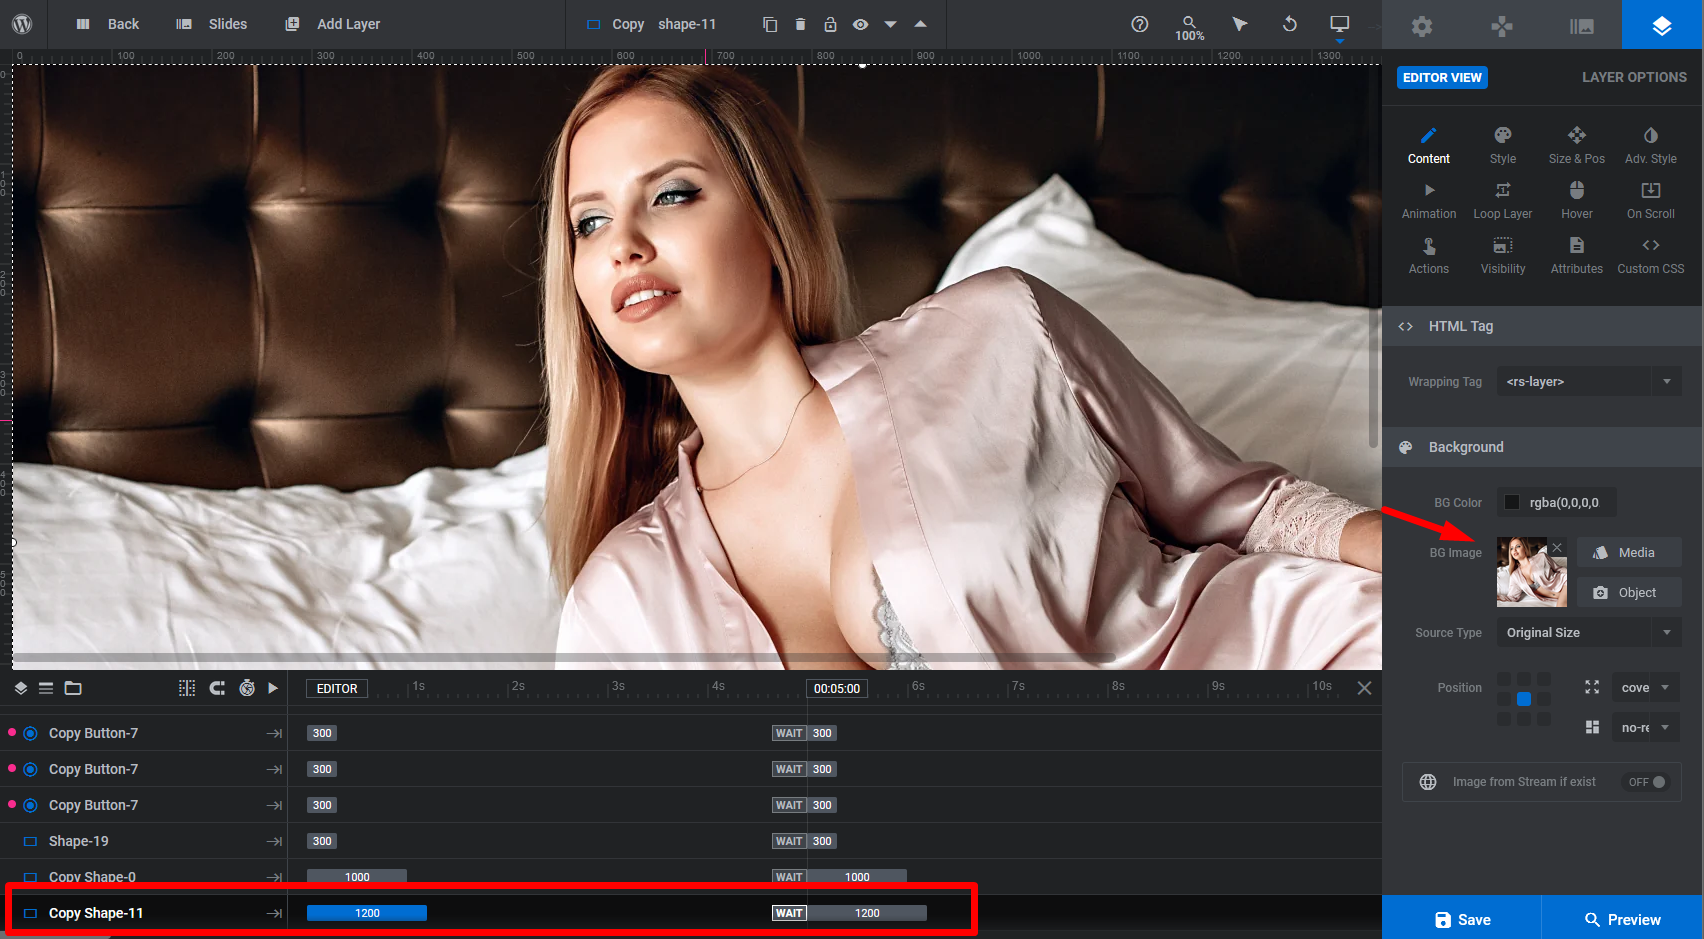Open the Content section
Image resolution: width=1704 pixels, height=939 pixels.
pos(1429,146)
